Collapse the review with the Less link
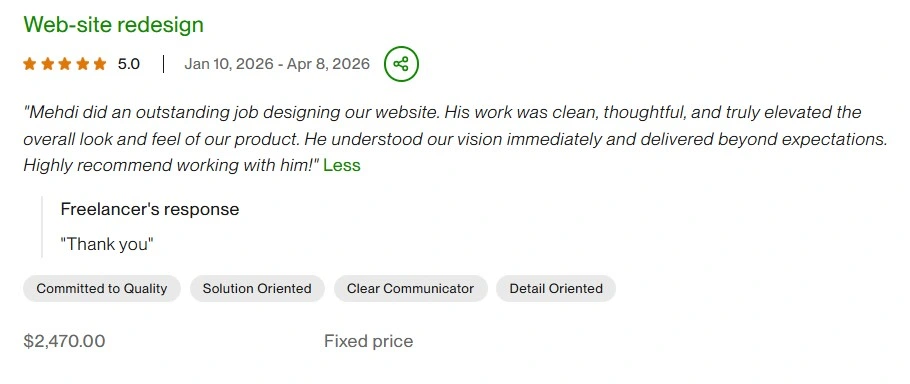 click(x=342, y=165)
